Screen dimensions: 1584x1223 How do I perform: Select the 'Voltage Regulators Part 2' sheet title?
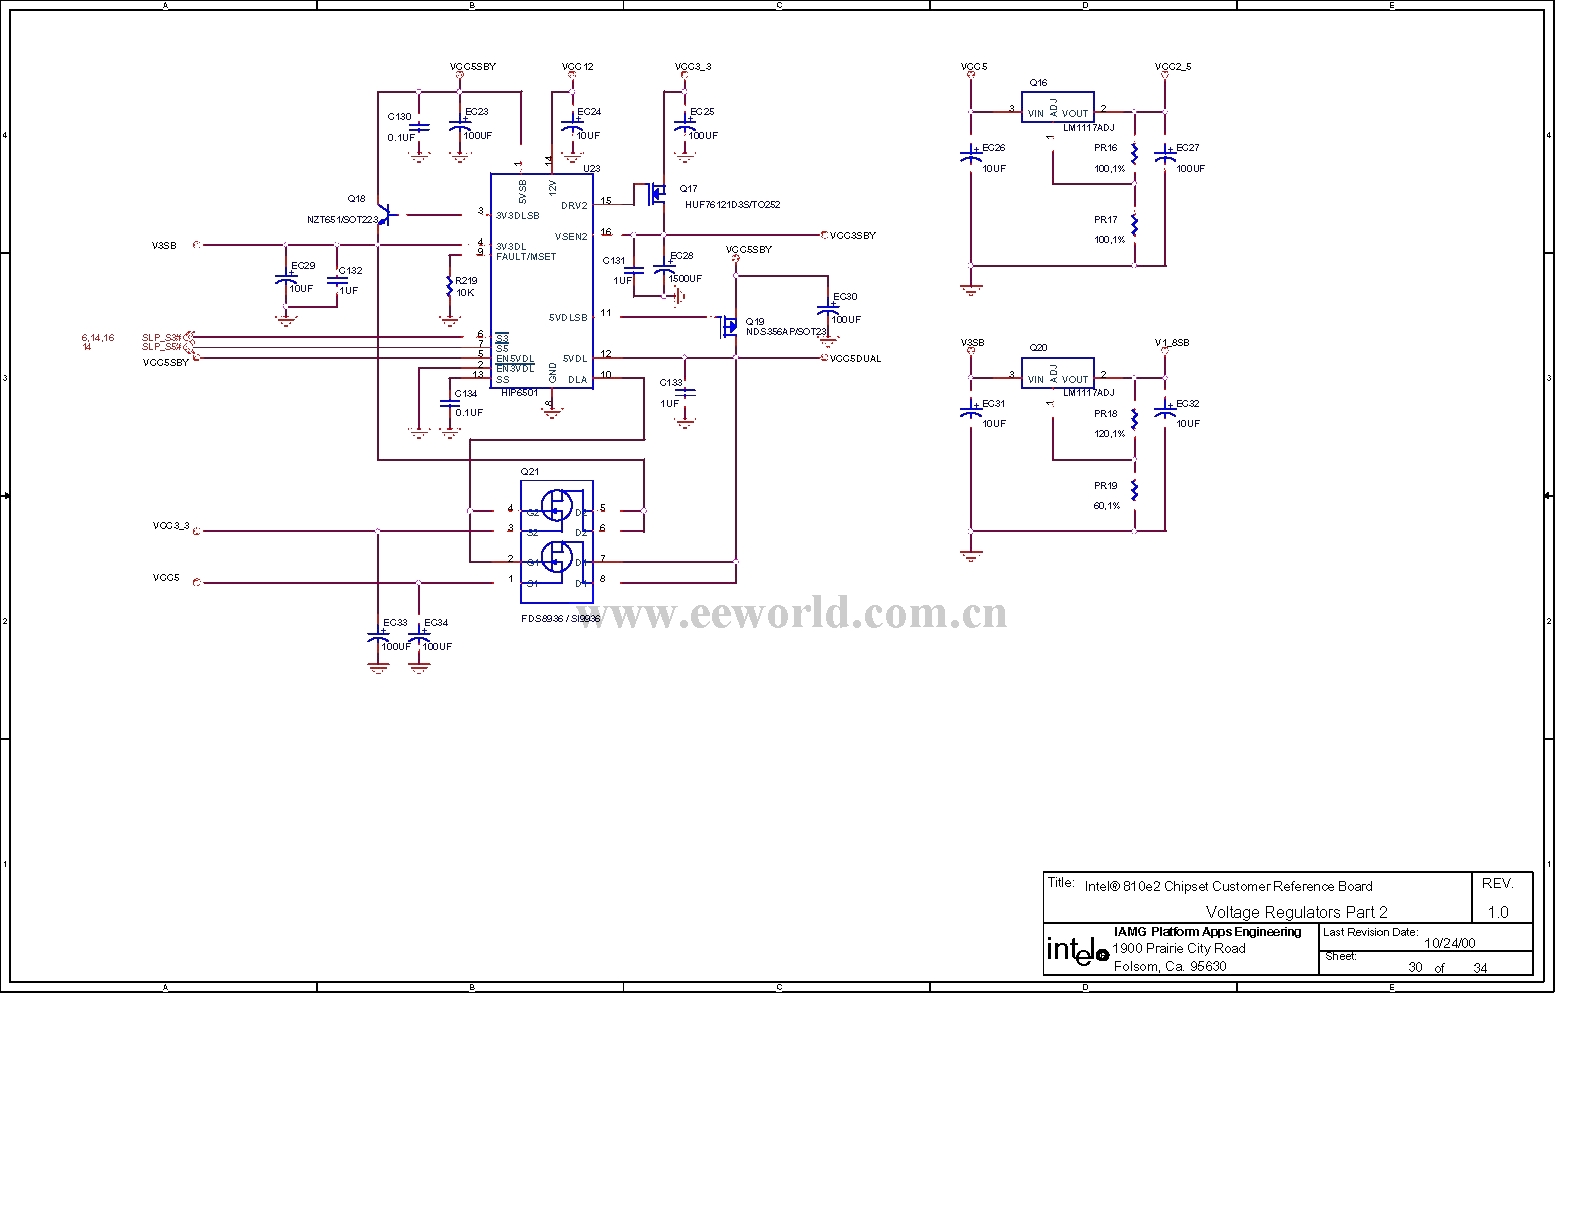point(1296,912)
